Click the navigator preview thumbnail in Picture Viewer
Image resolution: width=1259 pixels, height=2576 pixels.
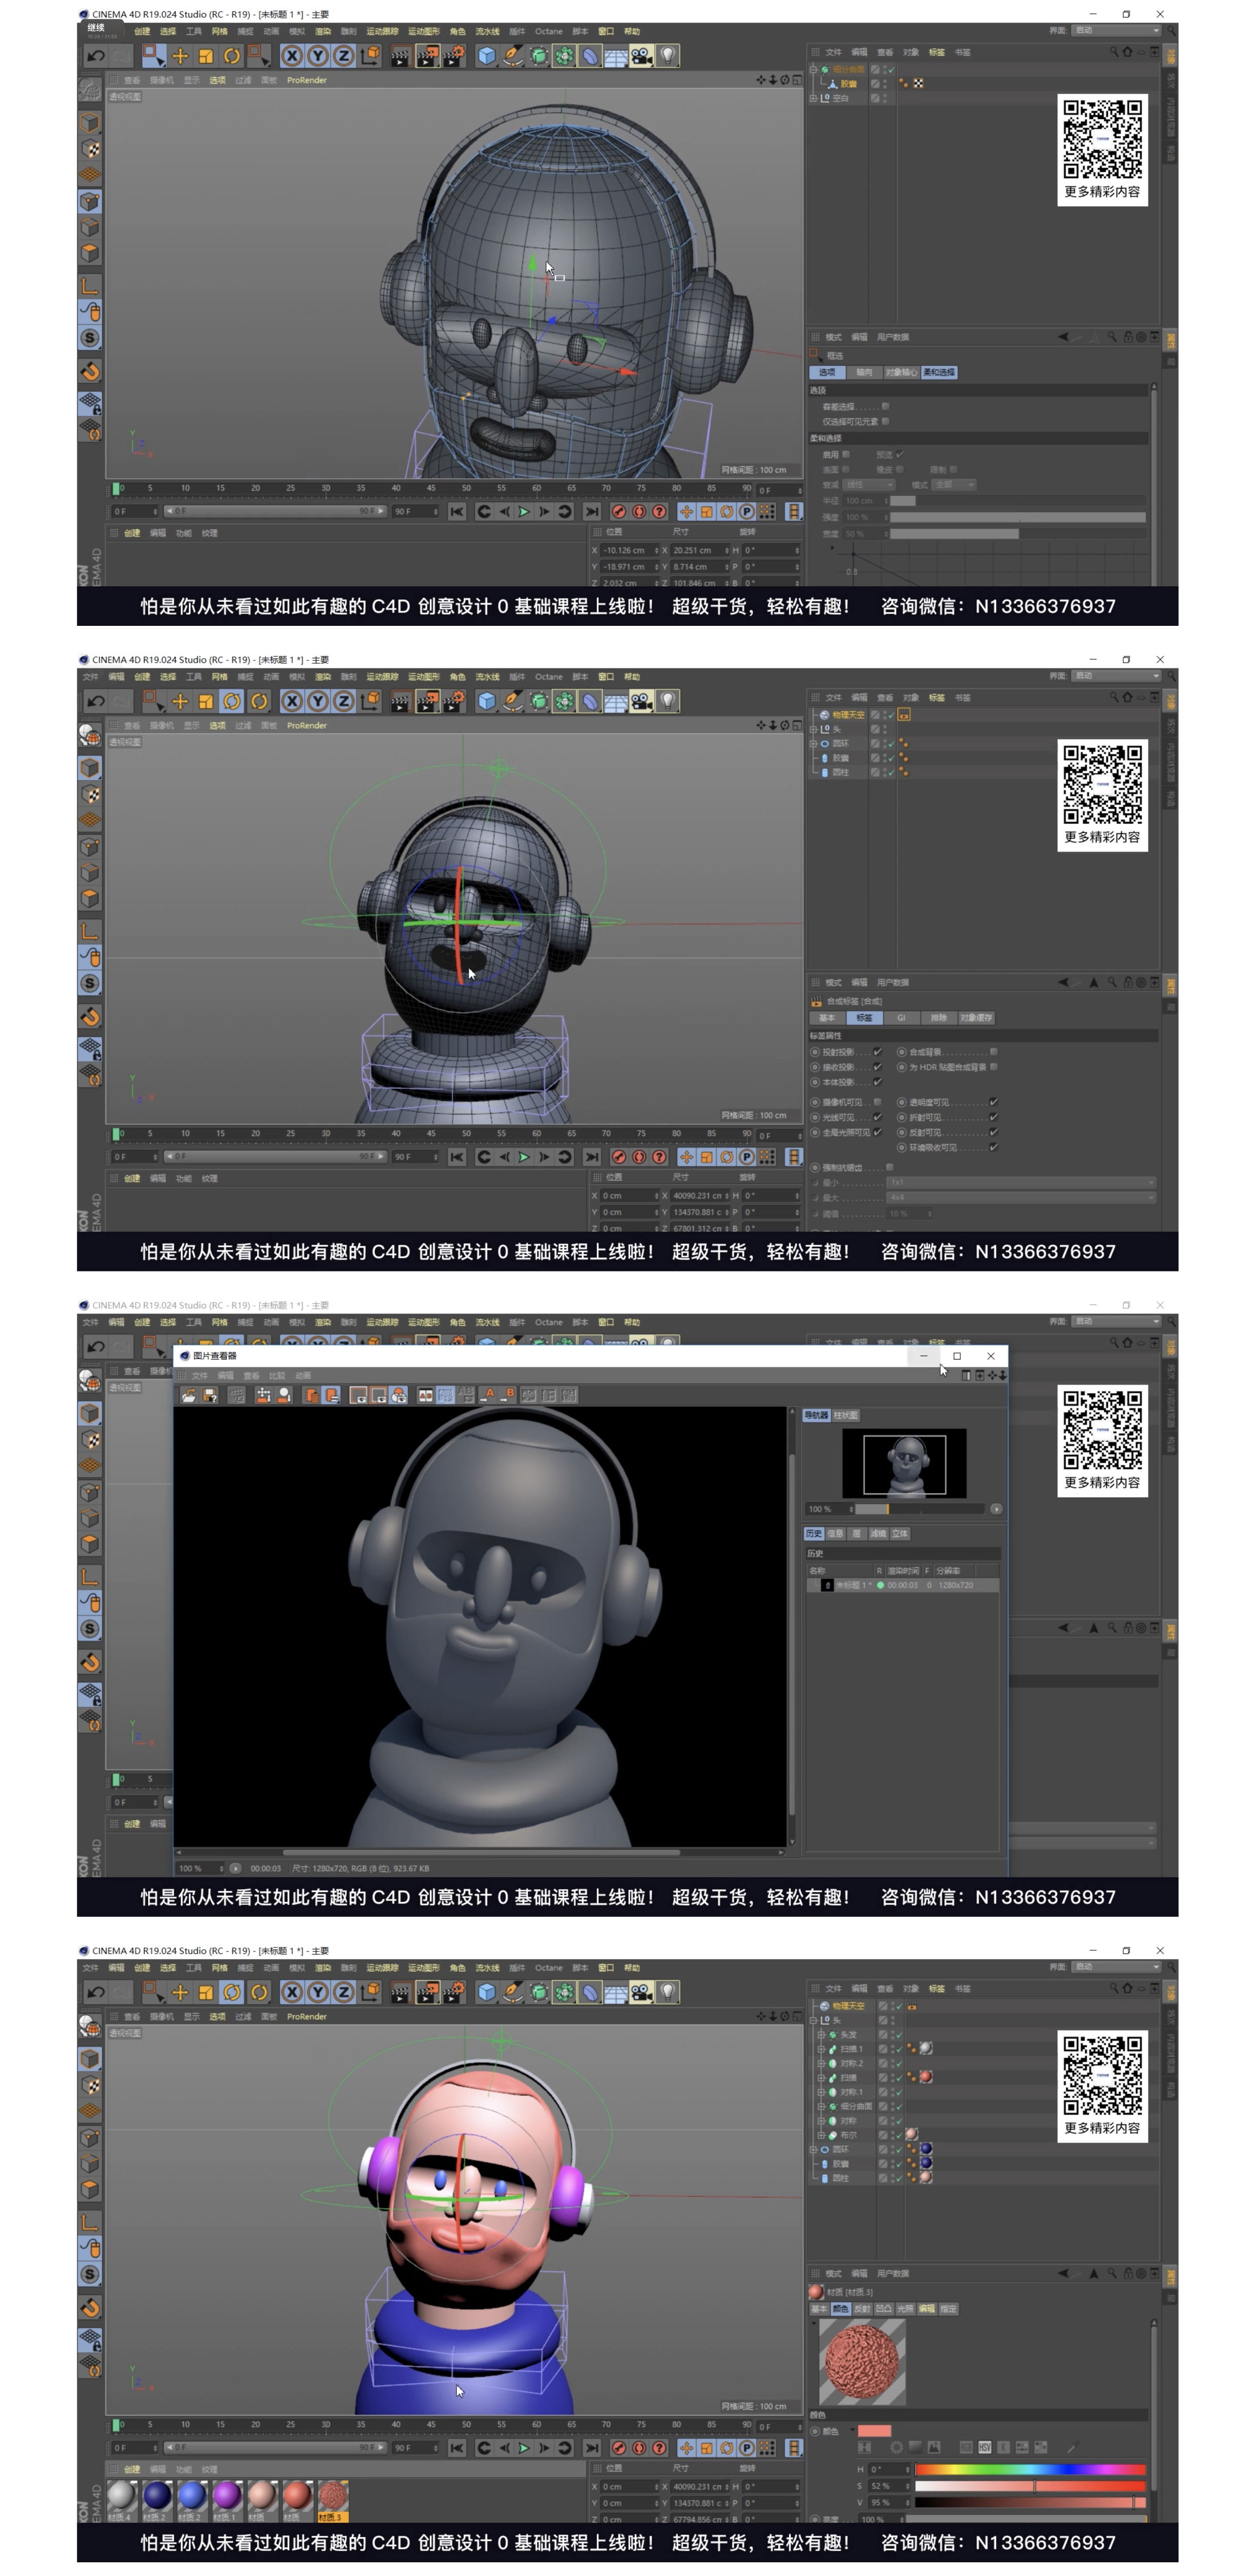point(904,1464)
